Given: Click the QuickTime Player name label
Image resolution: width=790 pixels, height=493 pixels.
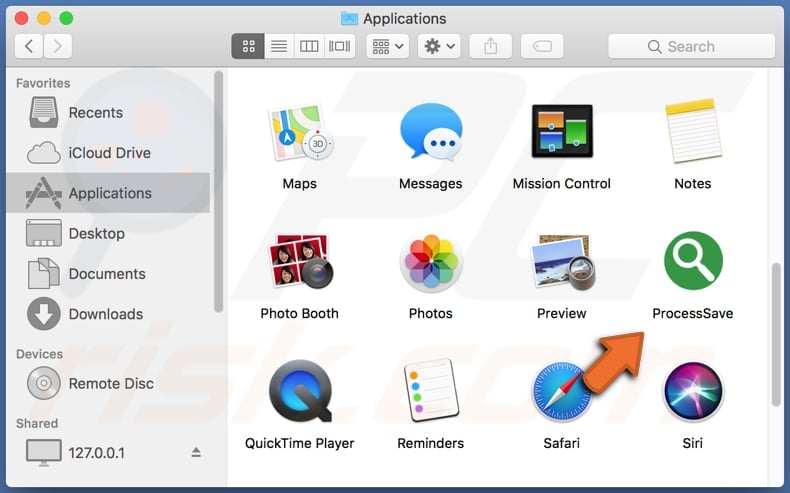Looking at the screenshot, I should [300, 443].
